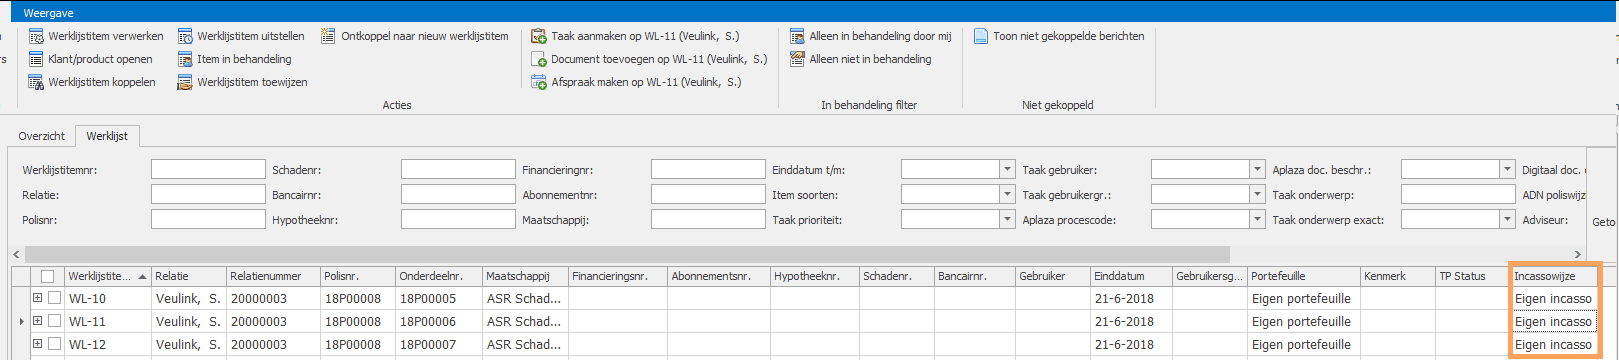1619x360 pixels.
Task: Click the Taak aanmaken op WL-11 icon
Action: point(539,36)
